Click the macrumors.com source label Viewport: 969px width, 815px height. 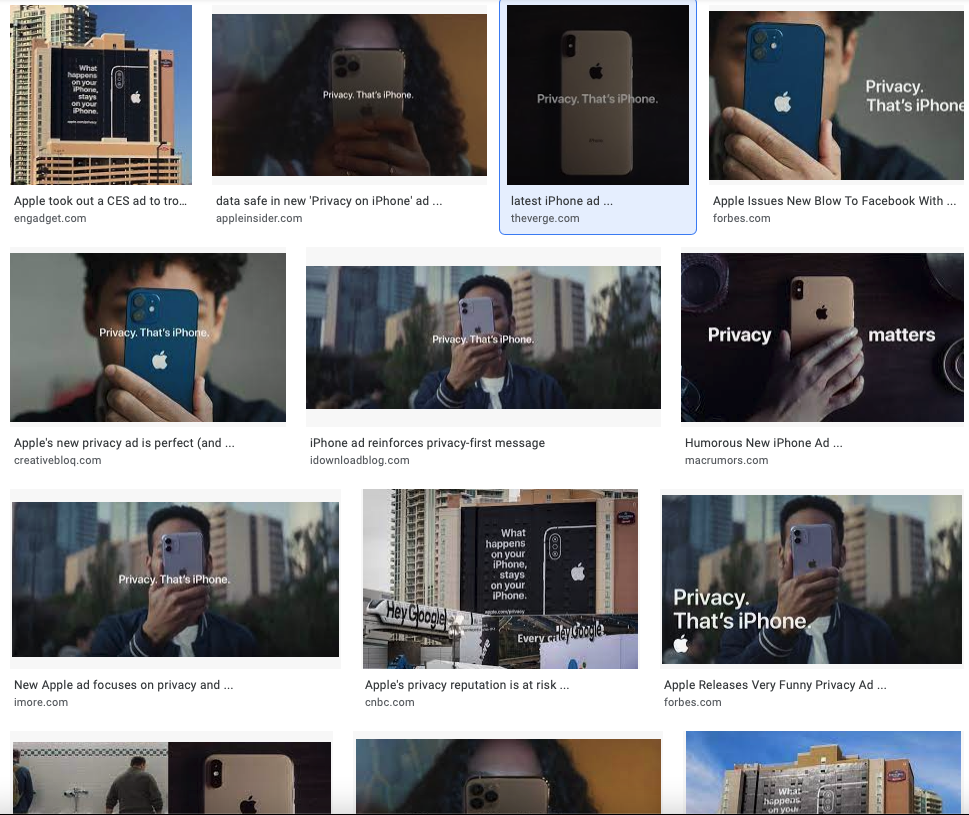(x=726, y=460)
